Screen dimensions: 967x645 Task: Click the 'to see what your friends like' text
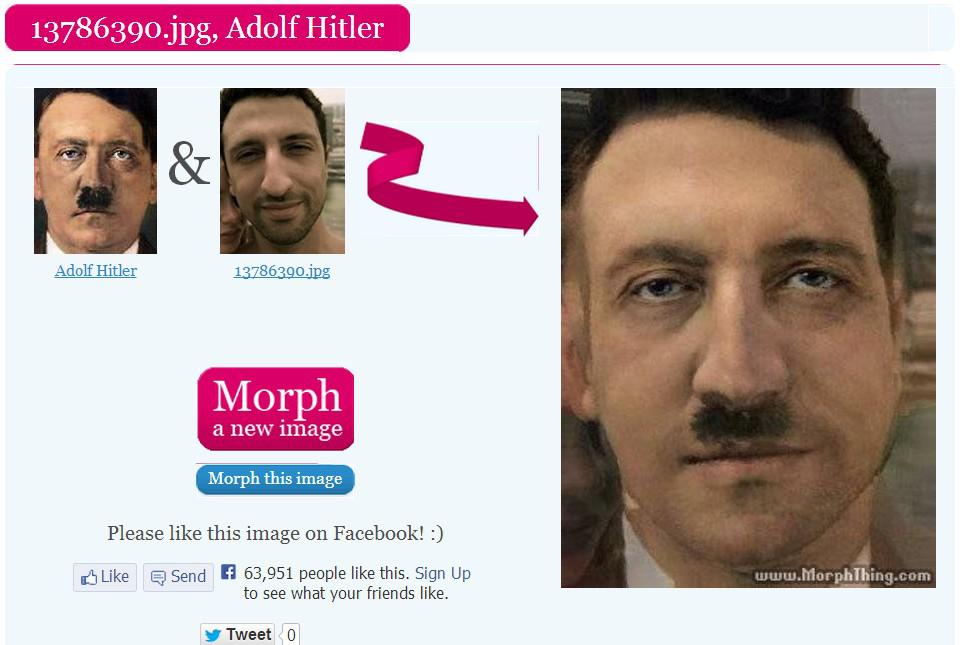pos(346,593)
